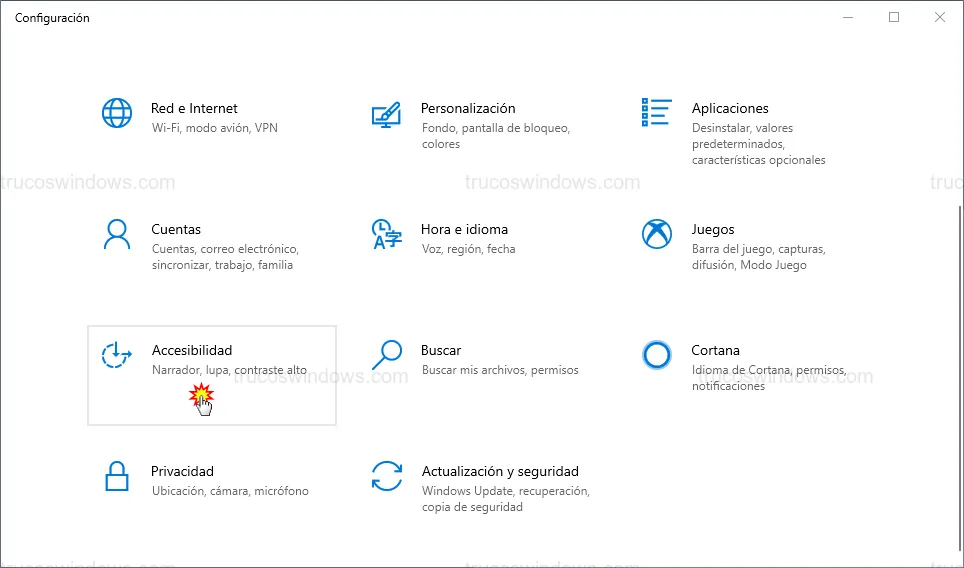Click the Aplicaciones list icon
Image resolution: width=964 pixels, height=568 pixels.
pos(656,113)
